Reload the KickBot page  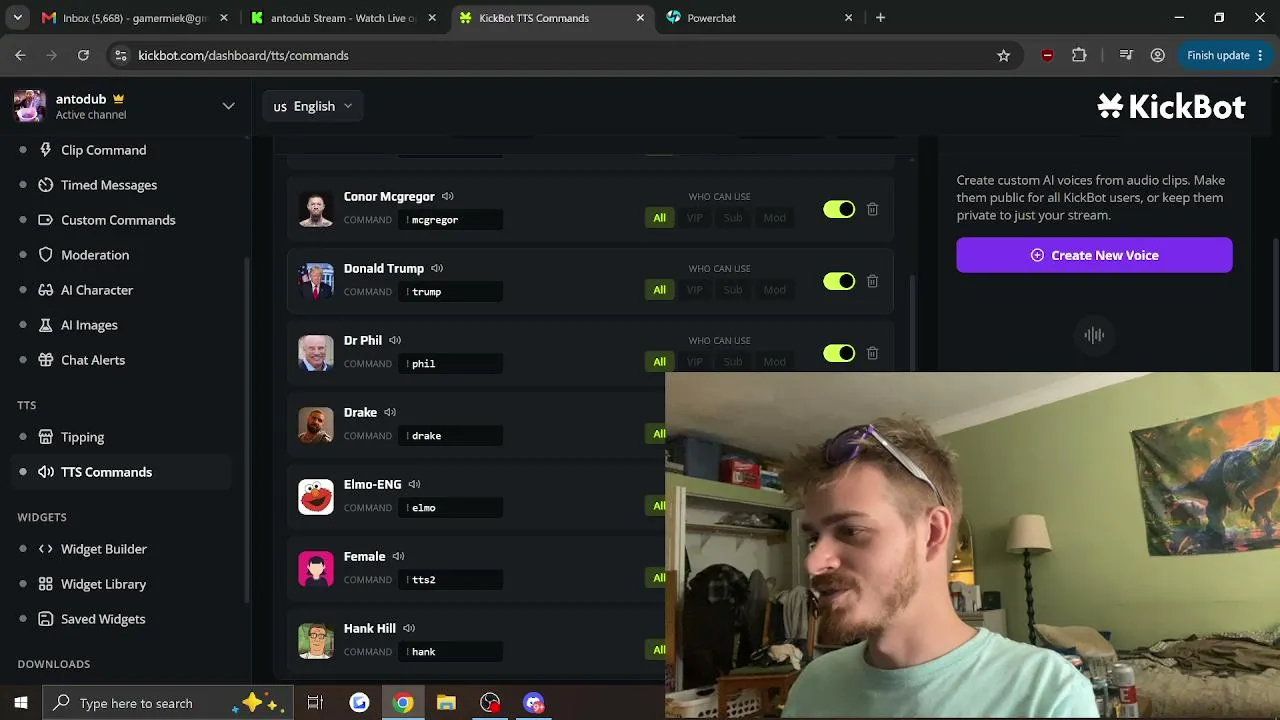(83, 56)
